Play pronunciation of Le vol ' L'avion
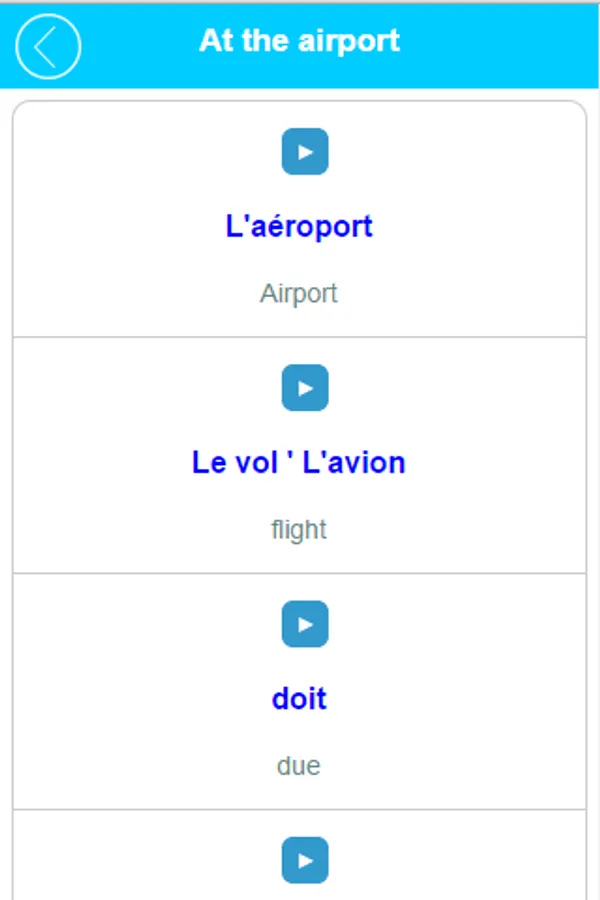Screen dimensions: 600x900 tap(305, 388)
